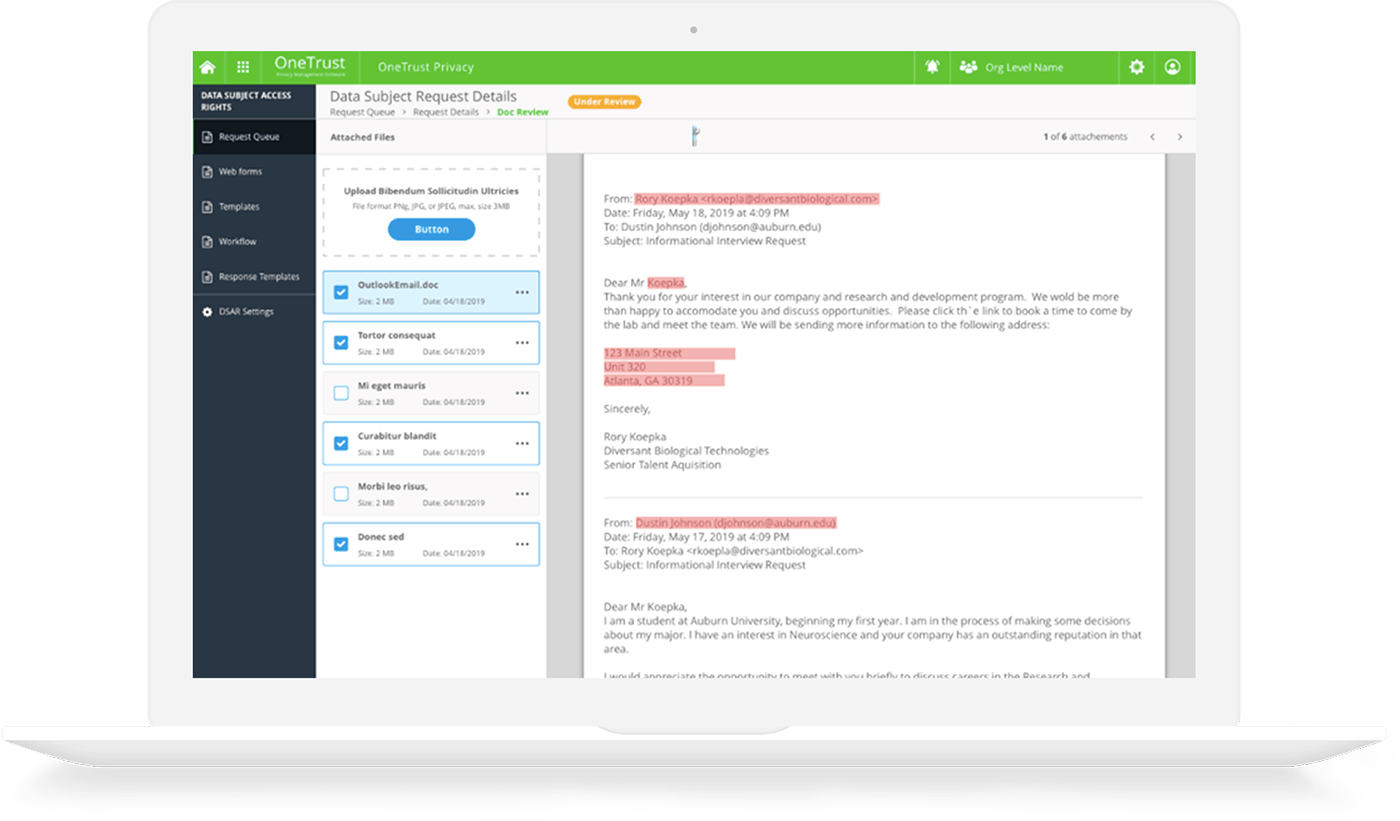Open DSAR Settings in the sidebar
This screenshot has height=821, width=1400.
pyautogui.click(x=254, y=312)
